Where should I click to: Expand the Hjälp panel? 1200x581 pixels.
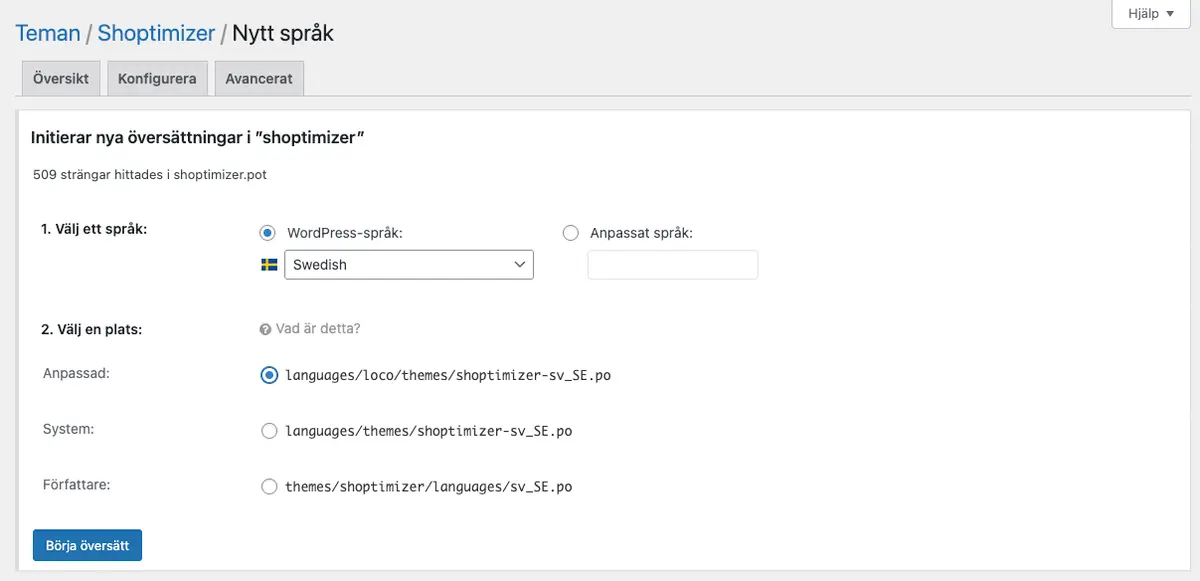coord(1150,14)
